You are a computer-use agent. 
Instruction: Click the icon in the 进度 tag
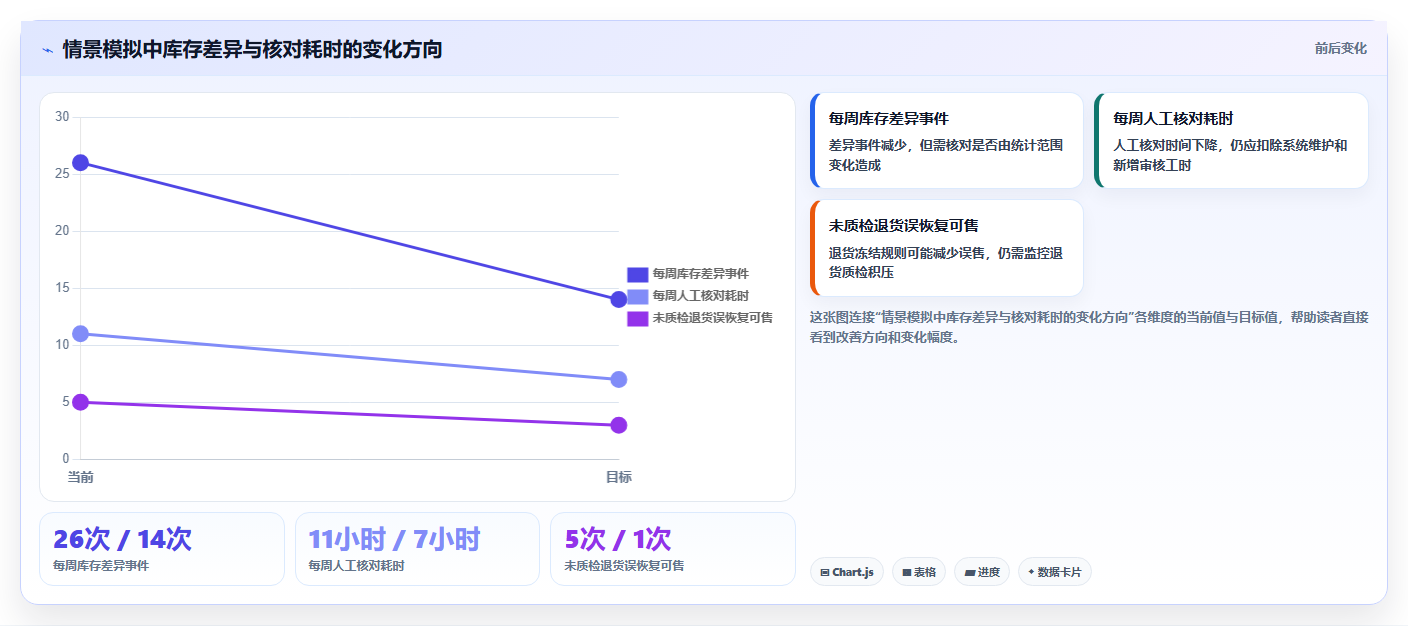tap(969, 573)
